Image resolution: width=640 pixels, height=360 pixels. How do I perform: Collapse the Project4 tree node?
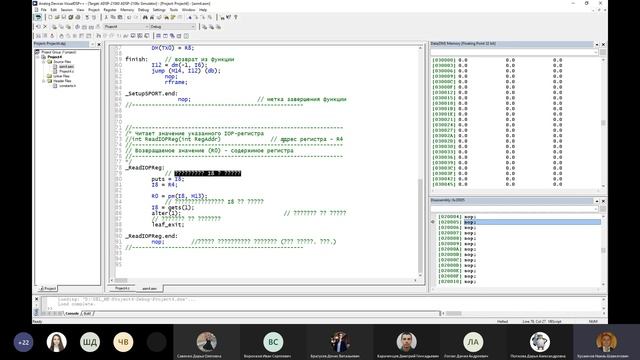tap(38, 57)
